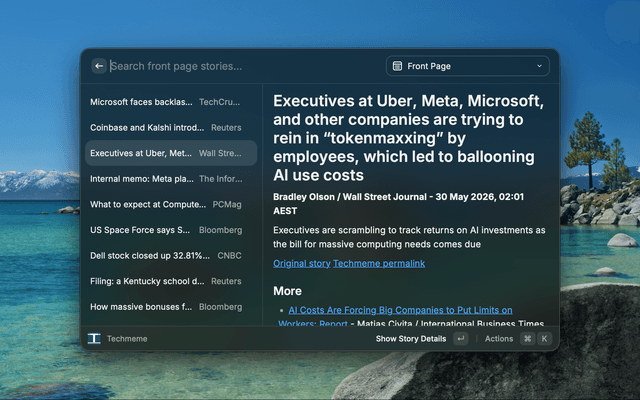
Task: Open the Techmeme permalink link
Action: [379, 264]
